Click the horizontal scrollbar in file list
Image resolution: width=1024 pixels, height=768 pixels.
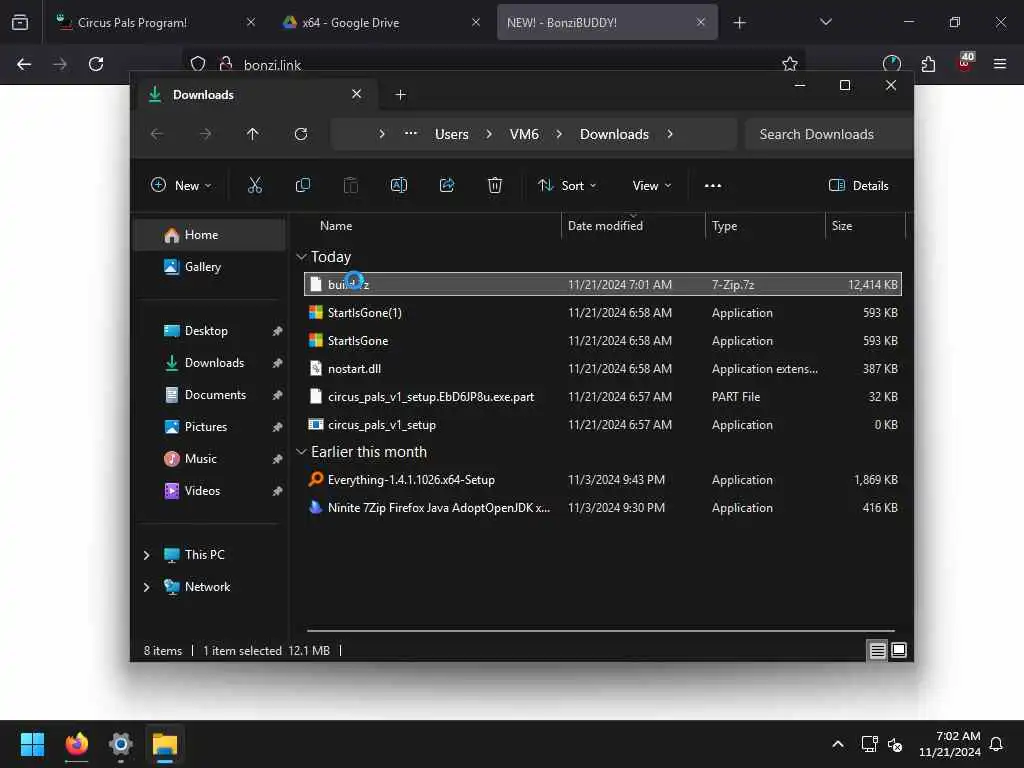[x=600, y=631]
